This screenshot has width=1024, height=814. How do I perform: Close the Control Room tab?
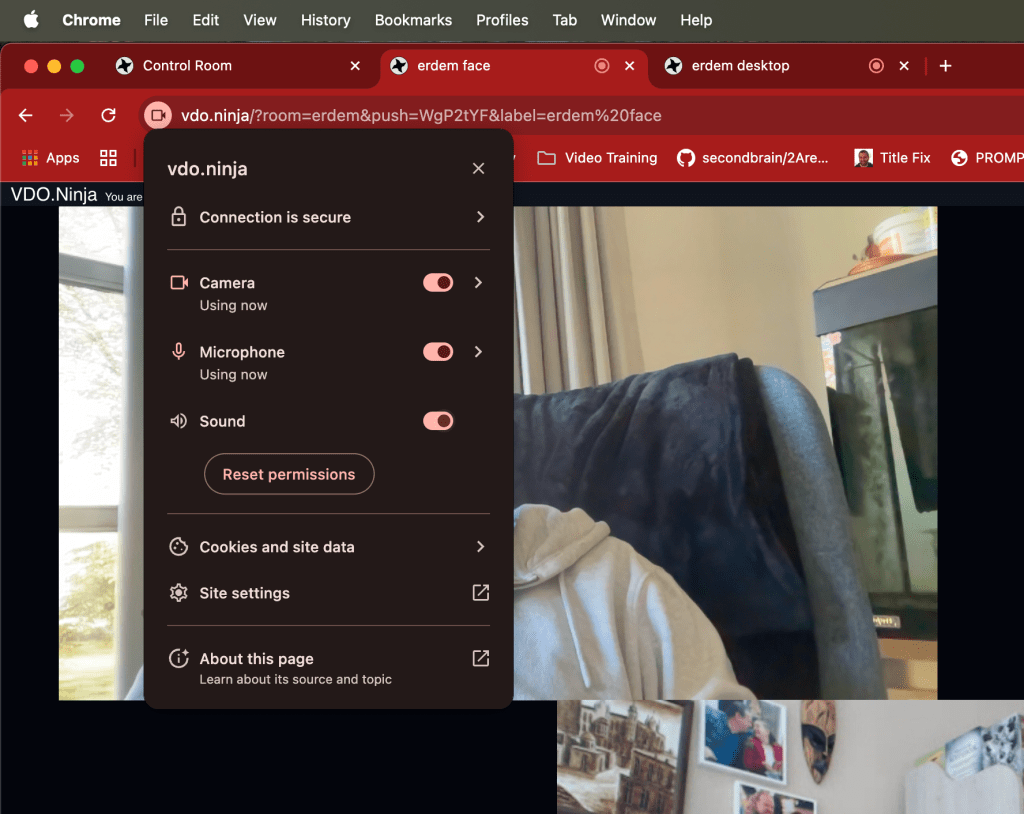pyautogui.click(x=355, y=65)
